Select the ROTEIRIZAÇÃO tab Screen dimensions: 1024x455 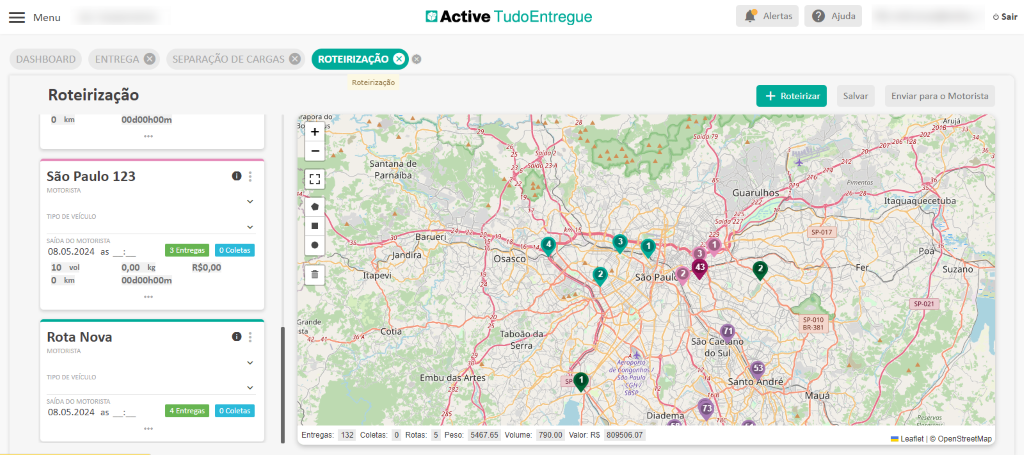tap(353, 59)
